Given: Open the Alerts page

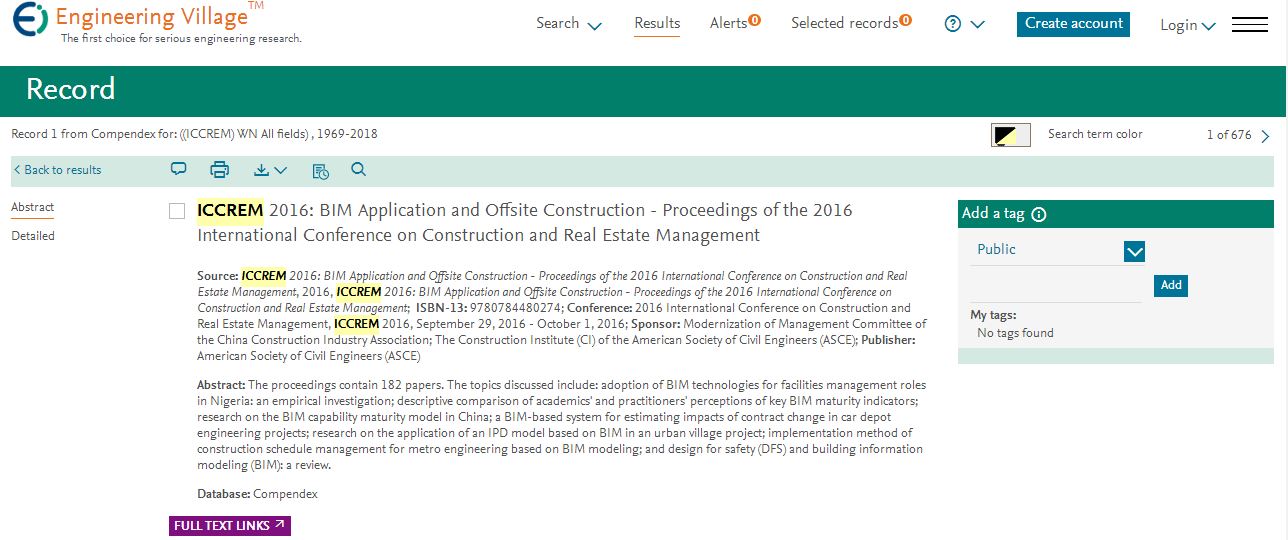Looking at the screenshot, I should pos(735,22).
